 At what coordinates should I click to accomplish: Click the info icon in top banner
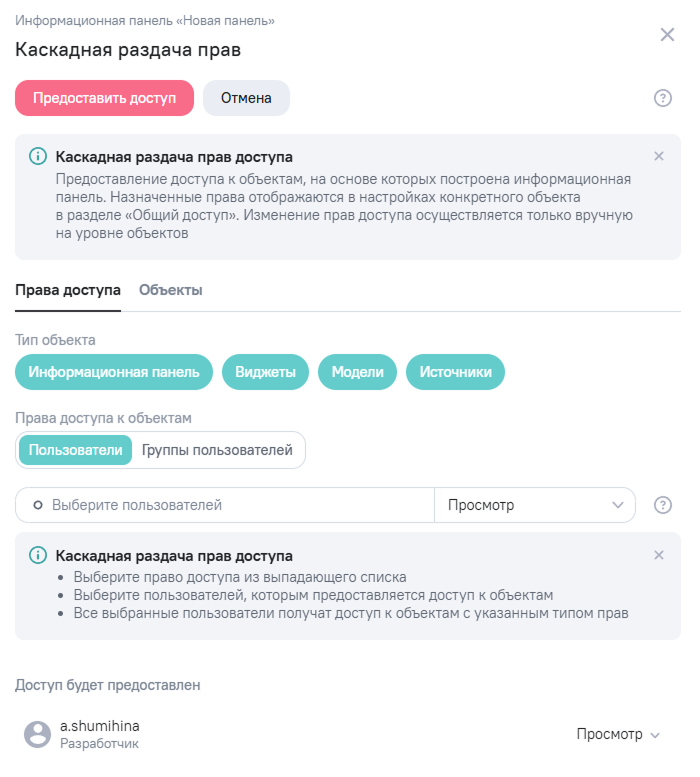(x=38, y=156)
